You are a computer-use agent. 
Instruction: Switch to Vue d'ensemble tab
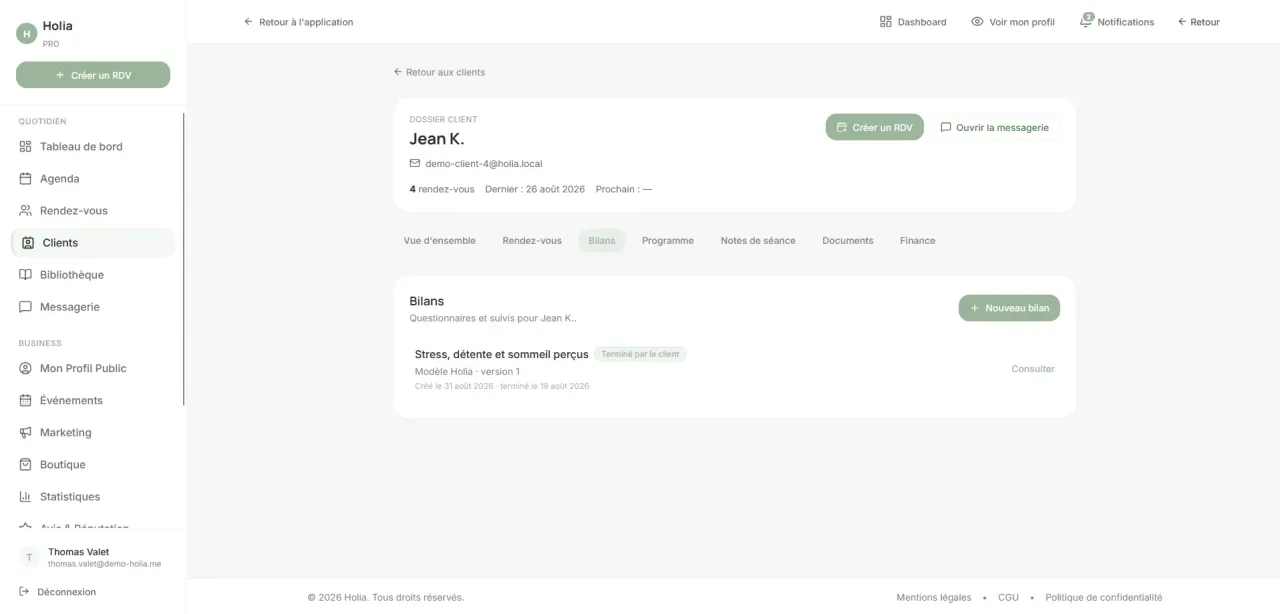440,240
